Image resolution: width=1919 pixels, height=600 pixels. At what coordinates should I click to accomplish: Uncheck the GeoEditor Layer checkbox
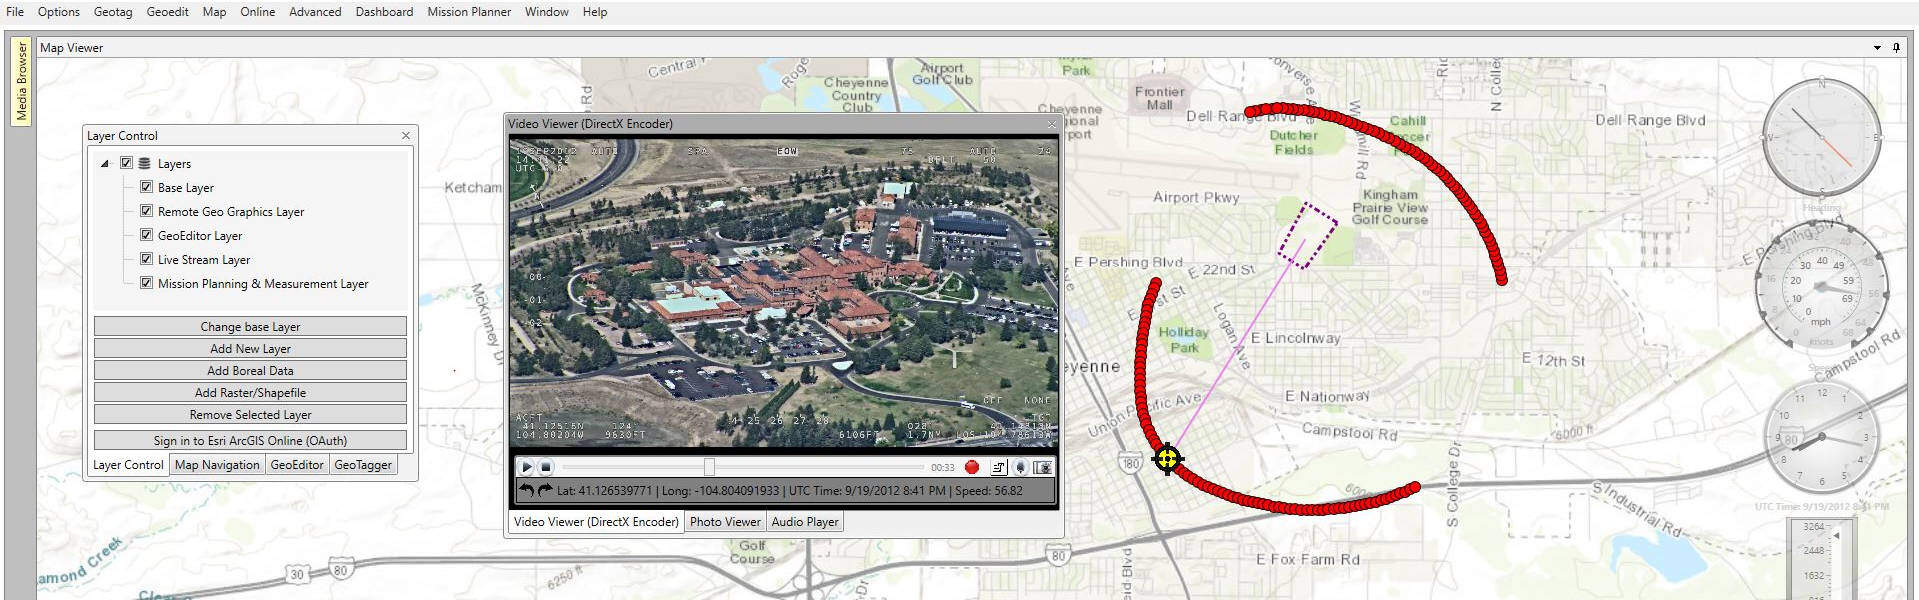[146, 235]
